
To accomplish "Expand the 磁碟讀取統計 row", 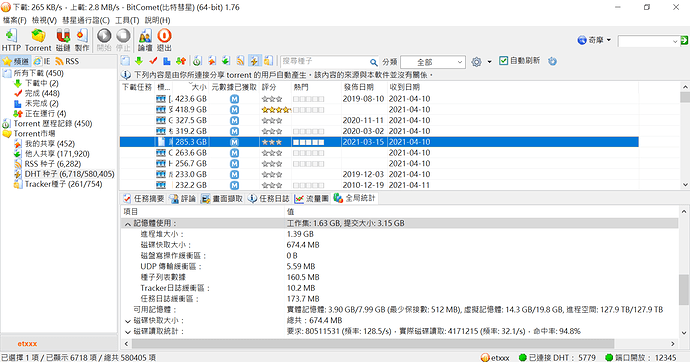I will pyautogui.click(x=127, y=332).
